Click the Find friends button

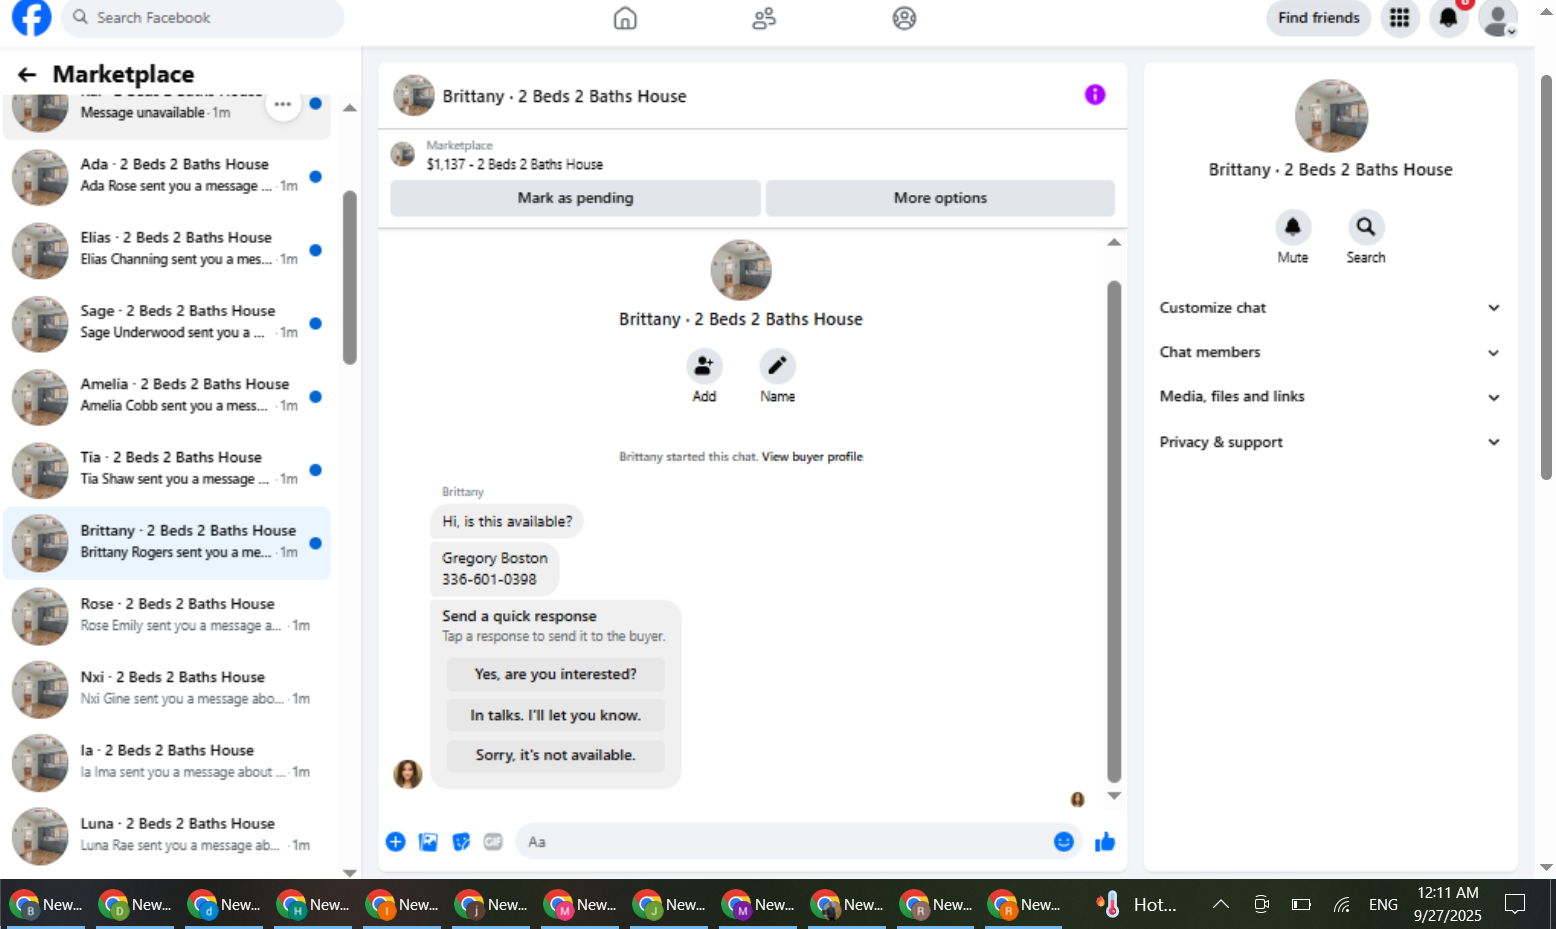[1318, 18]
